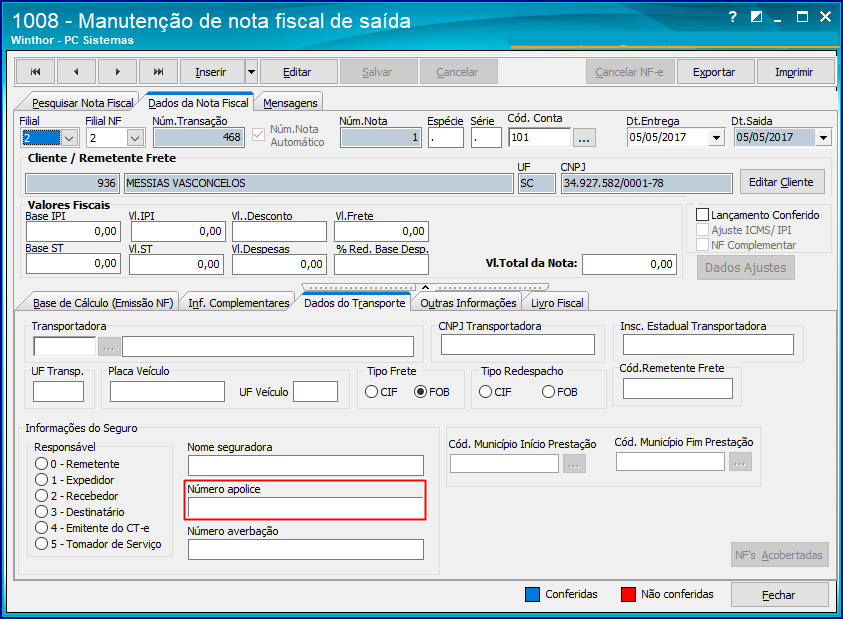Collapse header panel with up chevron
This screenshot has width=843, height=619.
click(x=425, y=287)
